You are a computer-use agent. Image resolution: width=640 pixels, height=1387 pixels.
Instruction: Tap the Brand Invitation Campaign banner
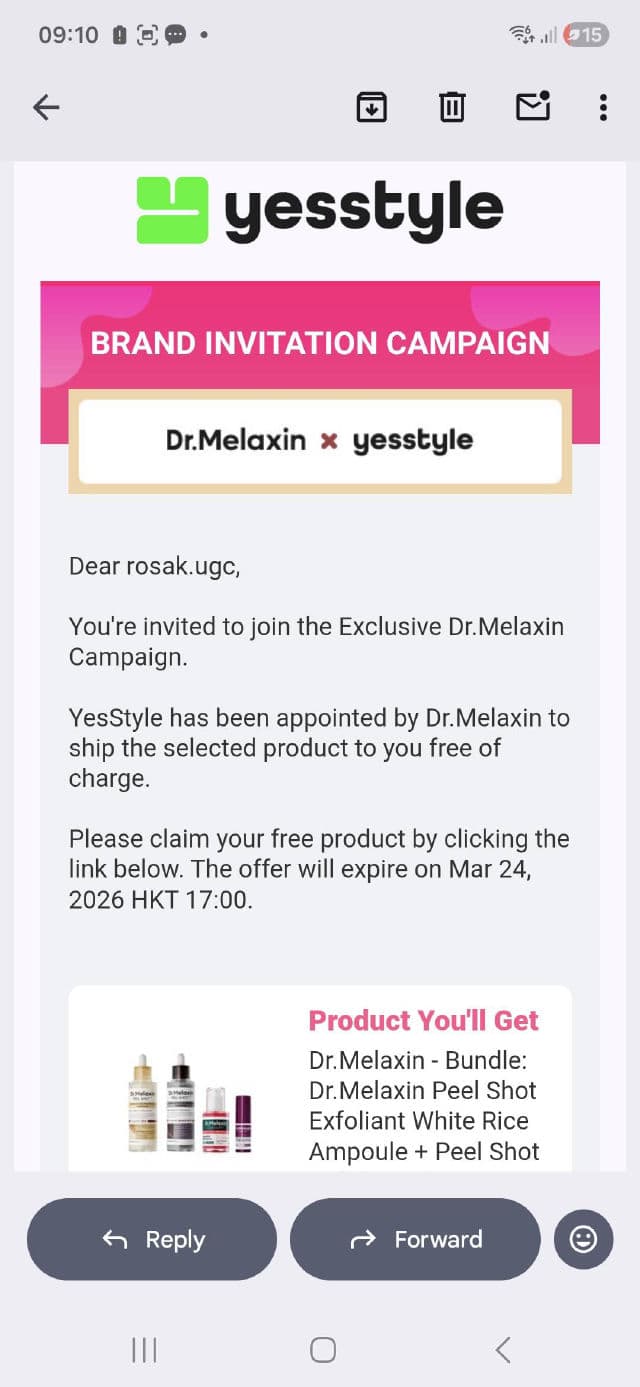tap(320, 343)
